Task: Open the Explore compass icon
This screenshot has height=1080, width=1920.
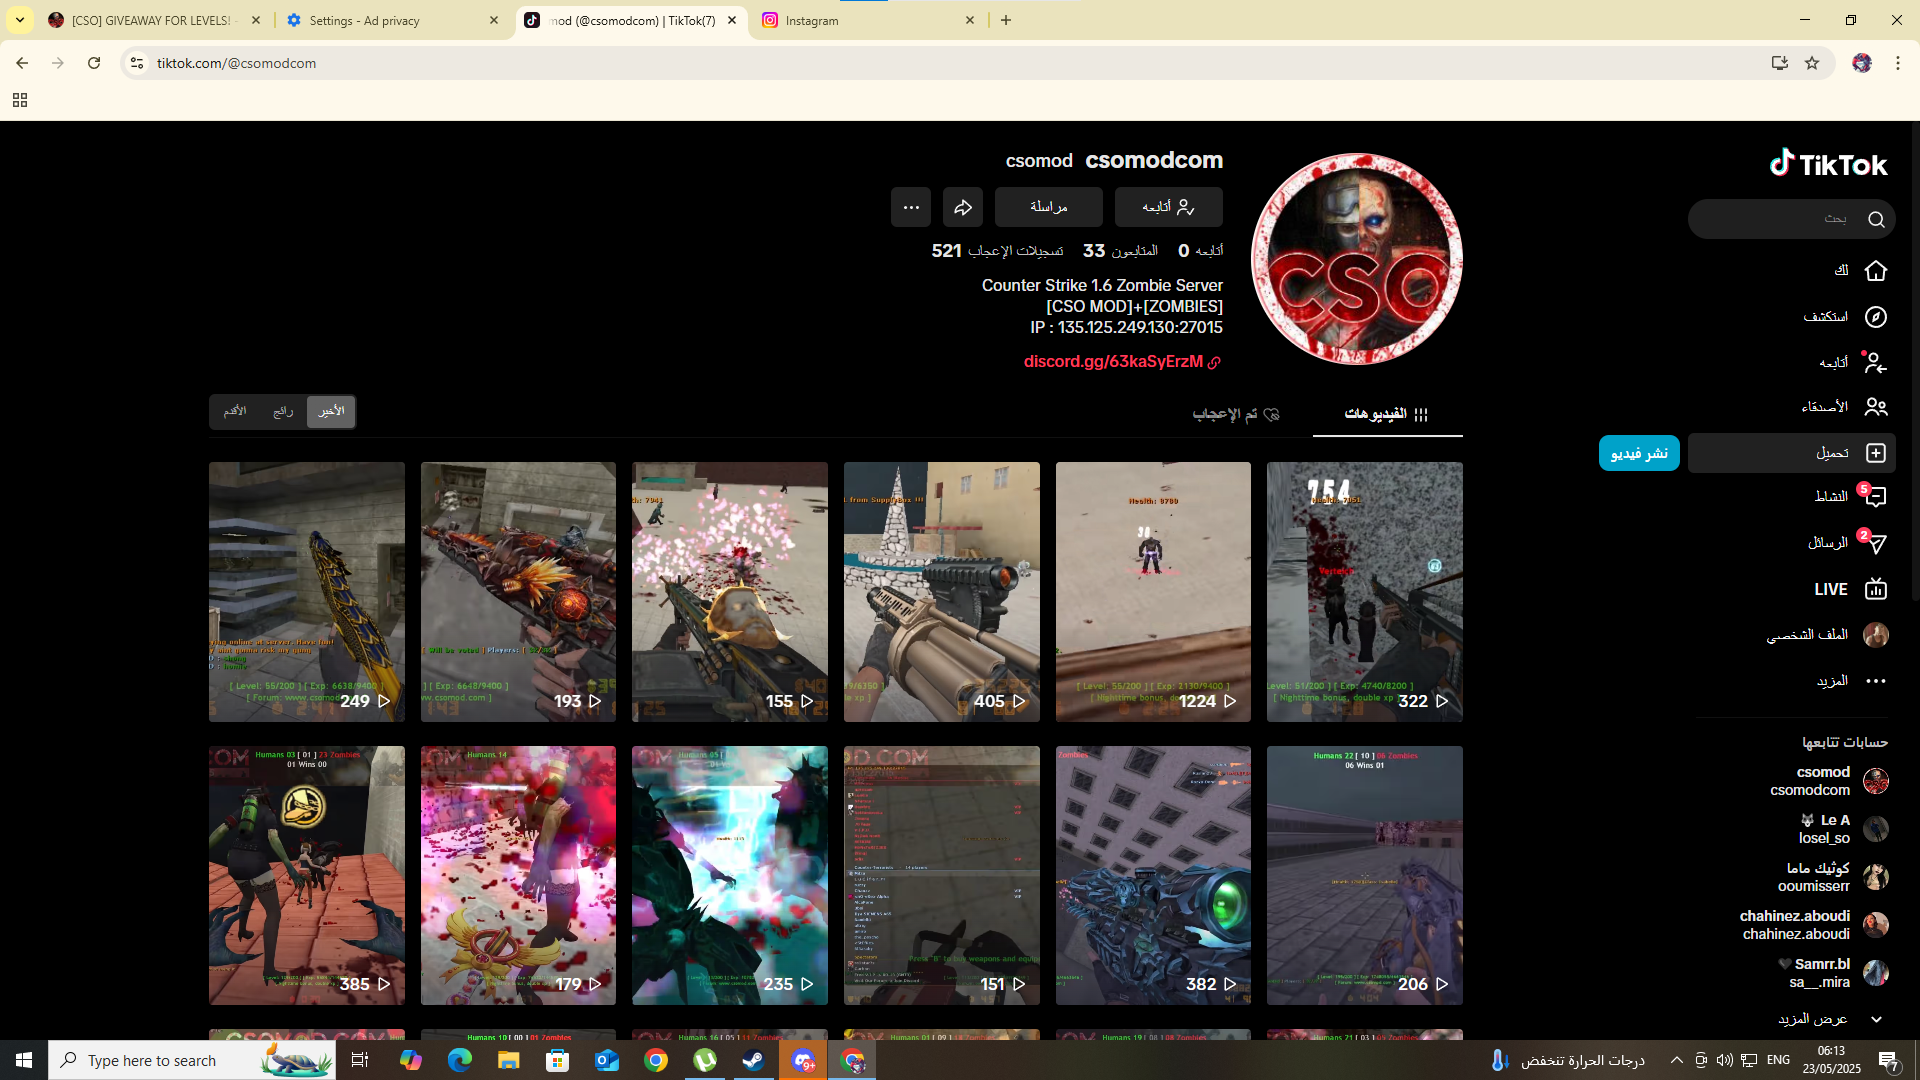Action: [1875, 317]
